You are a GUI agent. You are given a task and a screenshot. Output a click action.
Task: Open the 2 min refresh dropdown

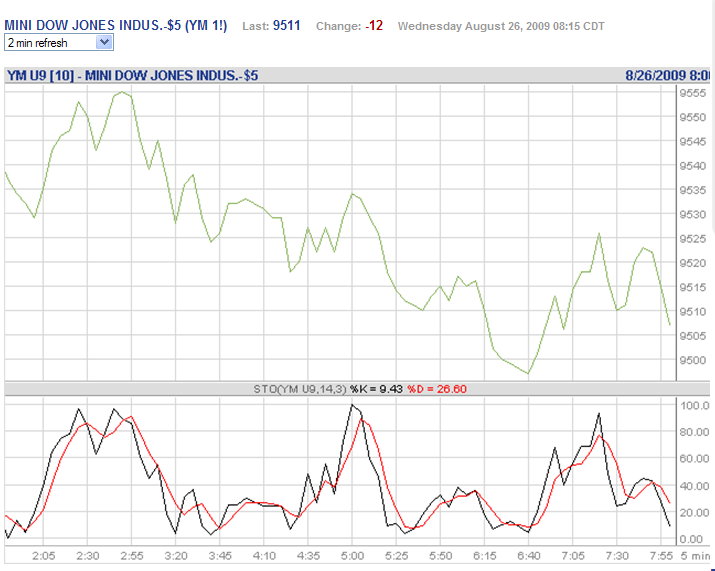coord(59,43)
